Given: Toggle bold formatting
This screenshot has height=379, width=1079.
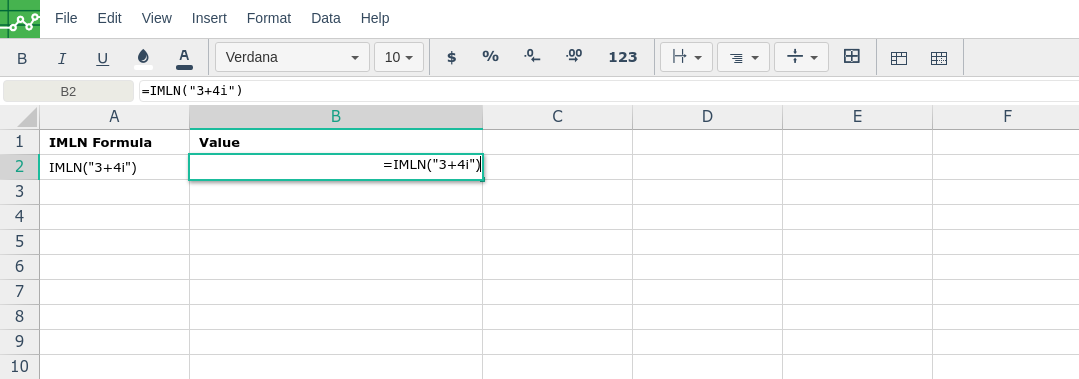Looking at the screenshot, I should 22,58.
